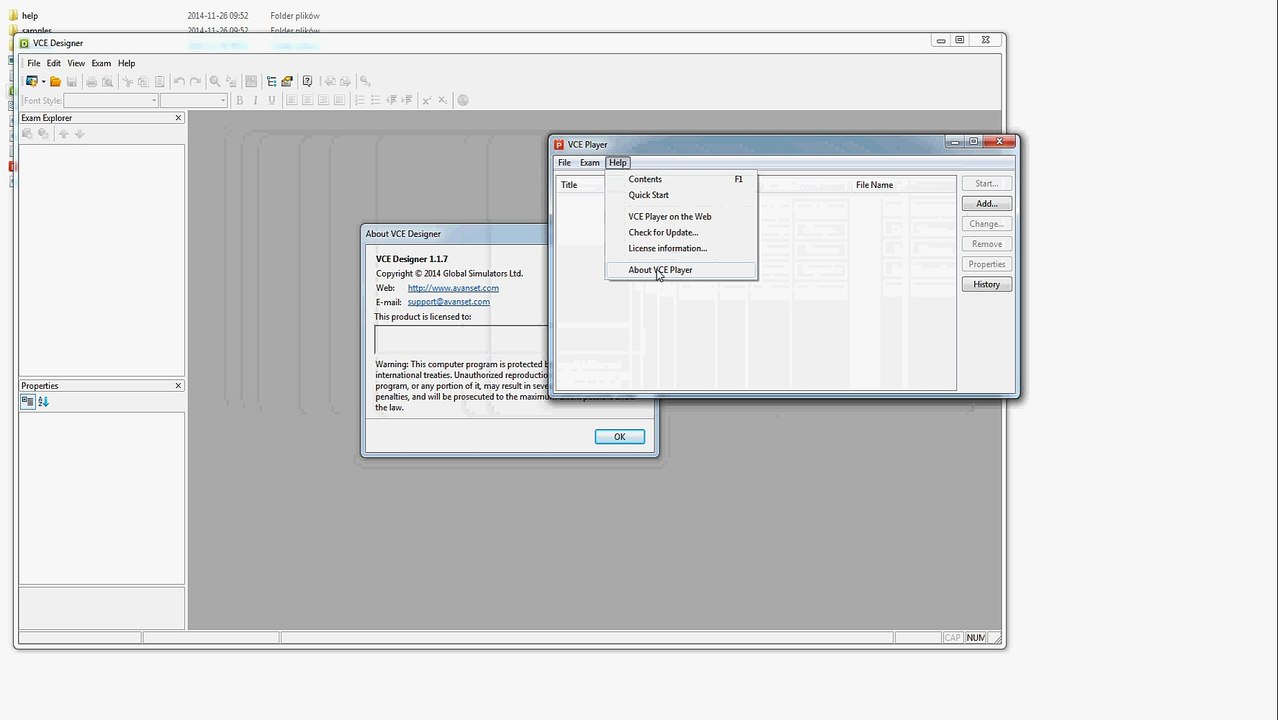1278x720 pixels.
Task: Toggle bulleted list formatting button
Action: click(x=375, y=100)
